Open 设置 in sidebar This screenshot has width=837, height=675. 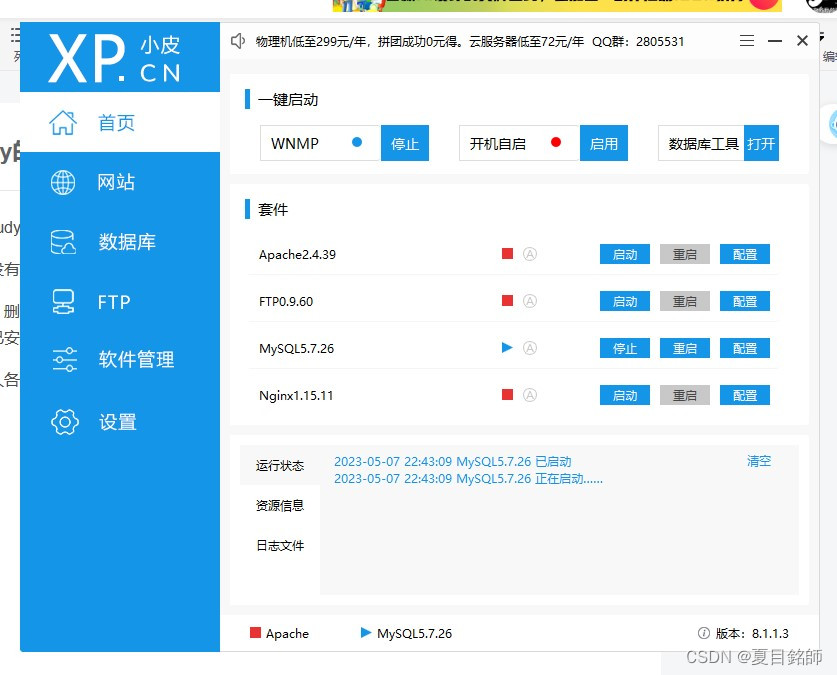120,422
